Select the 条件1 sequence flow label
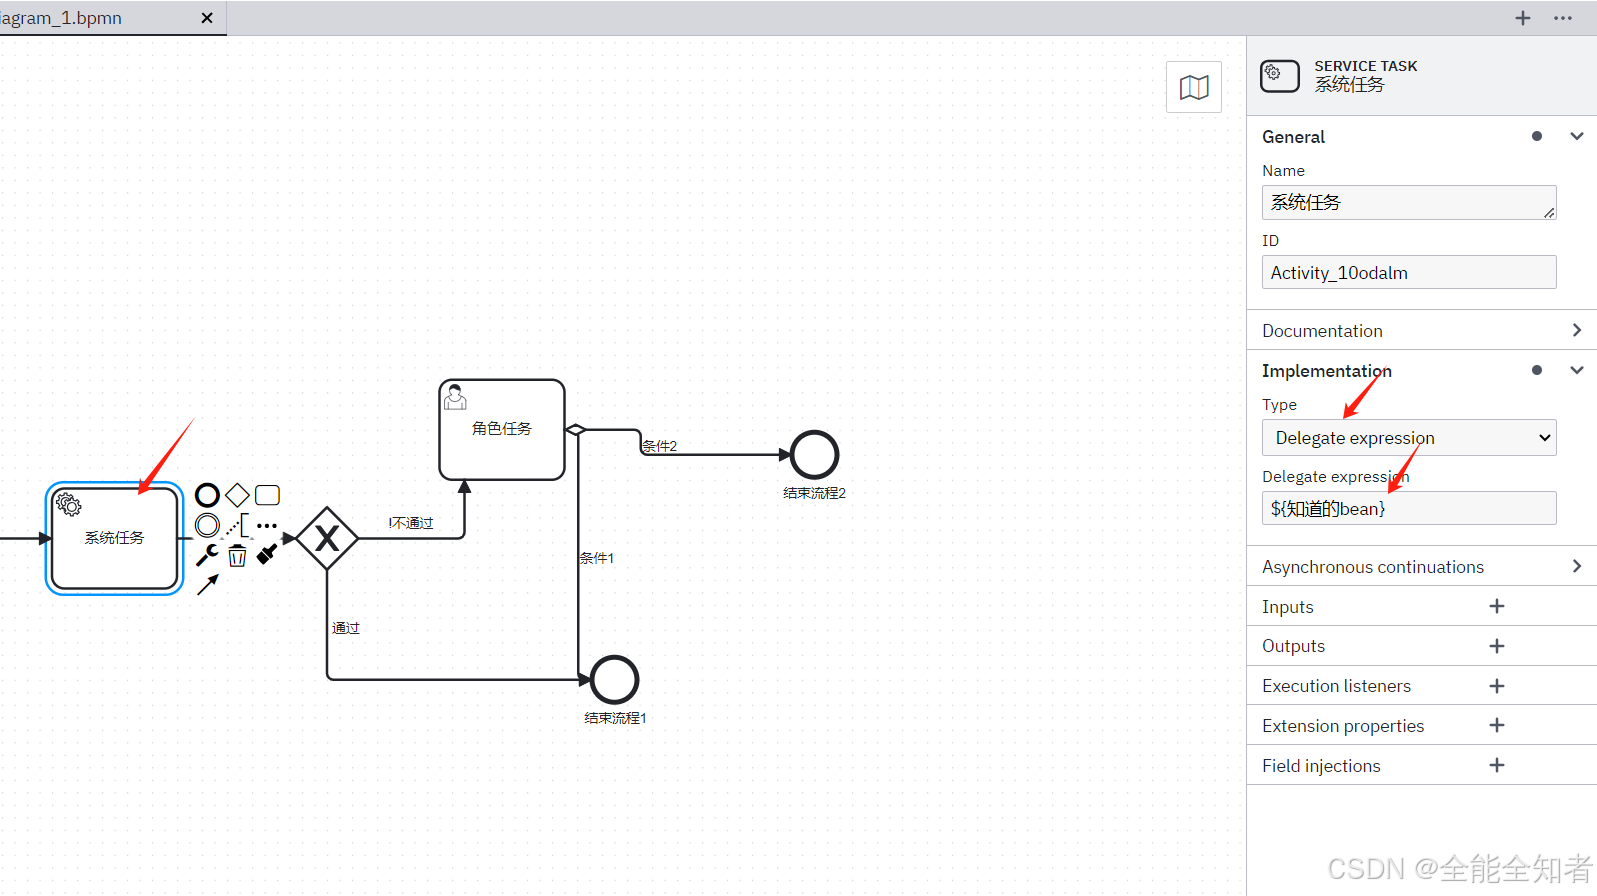The width and height of the screenshot is (1597, 896). pos(597,558)
